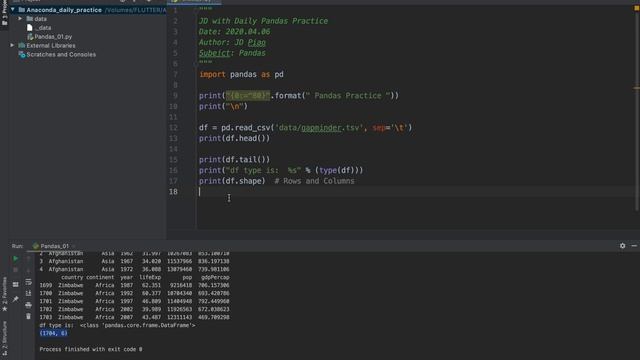Click the orange stripe mark on editor scrollbar
640x360 pixels.
pyautogui.click(x=637, y=88)
